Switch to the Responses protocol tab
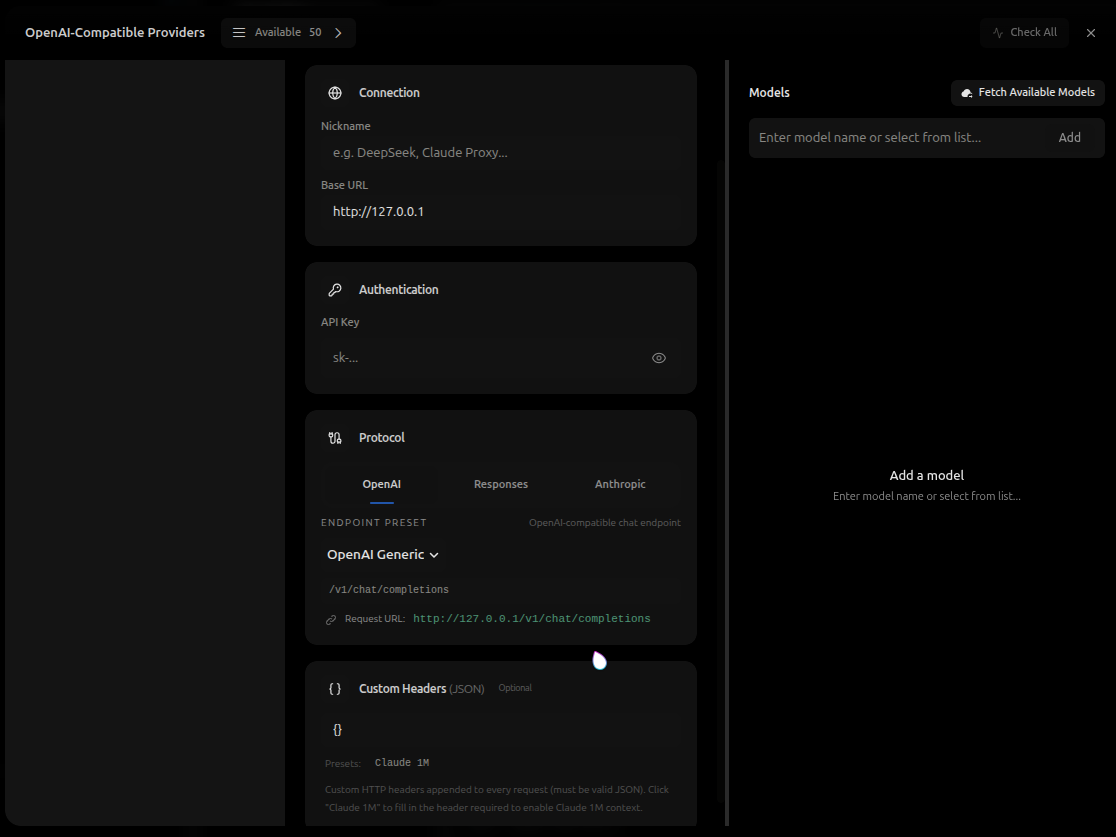The width and height of the screenshot is (1116, 837). pos(501,484)
